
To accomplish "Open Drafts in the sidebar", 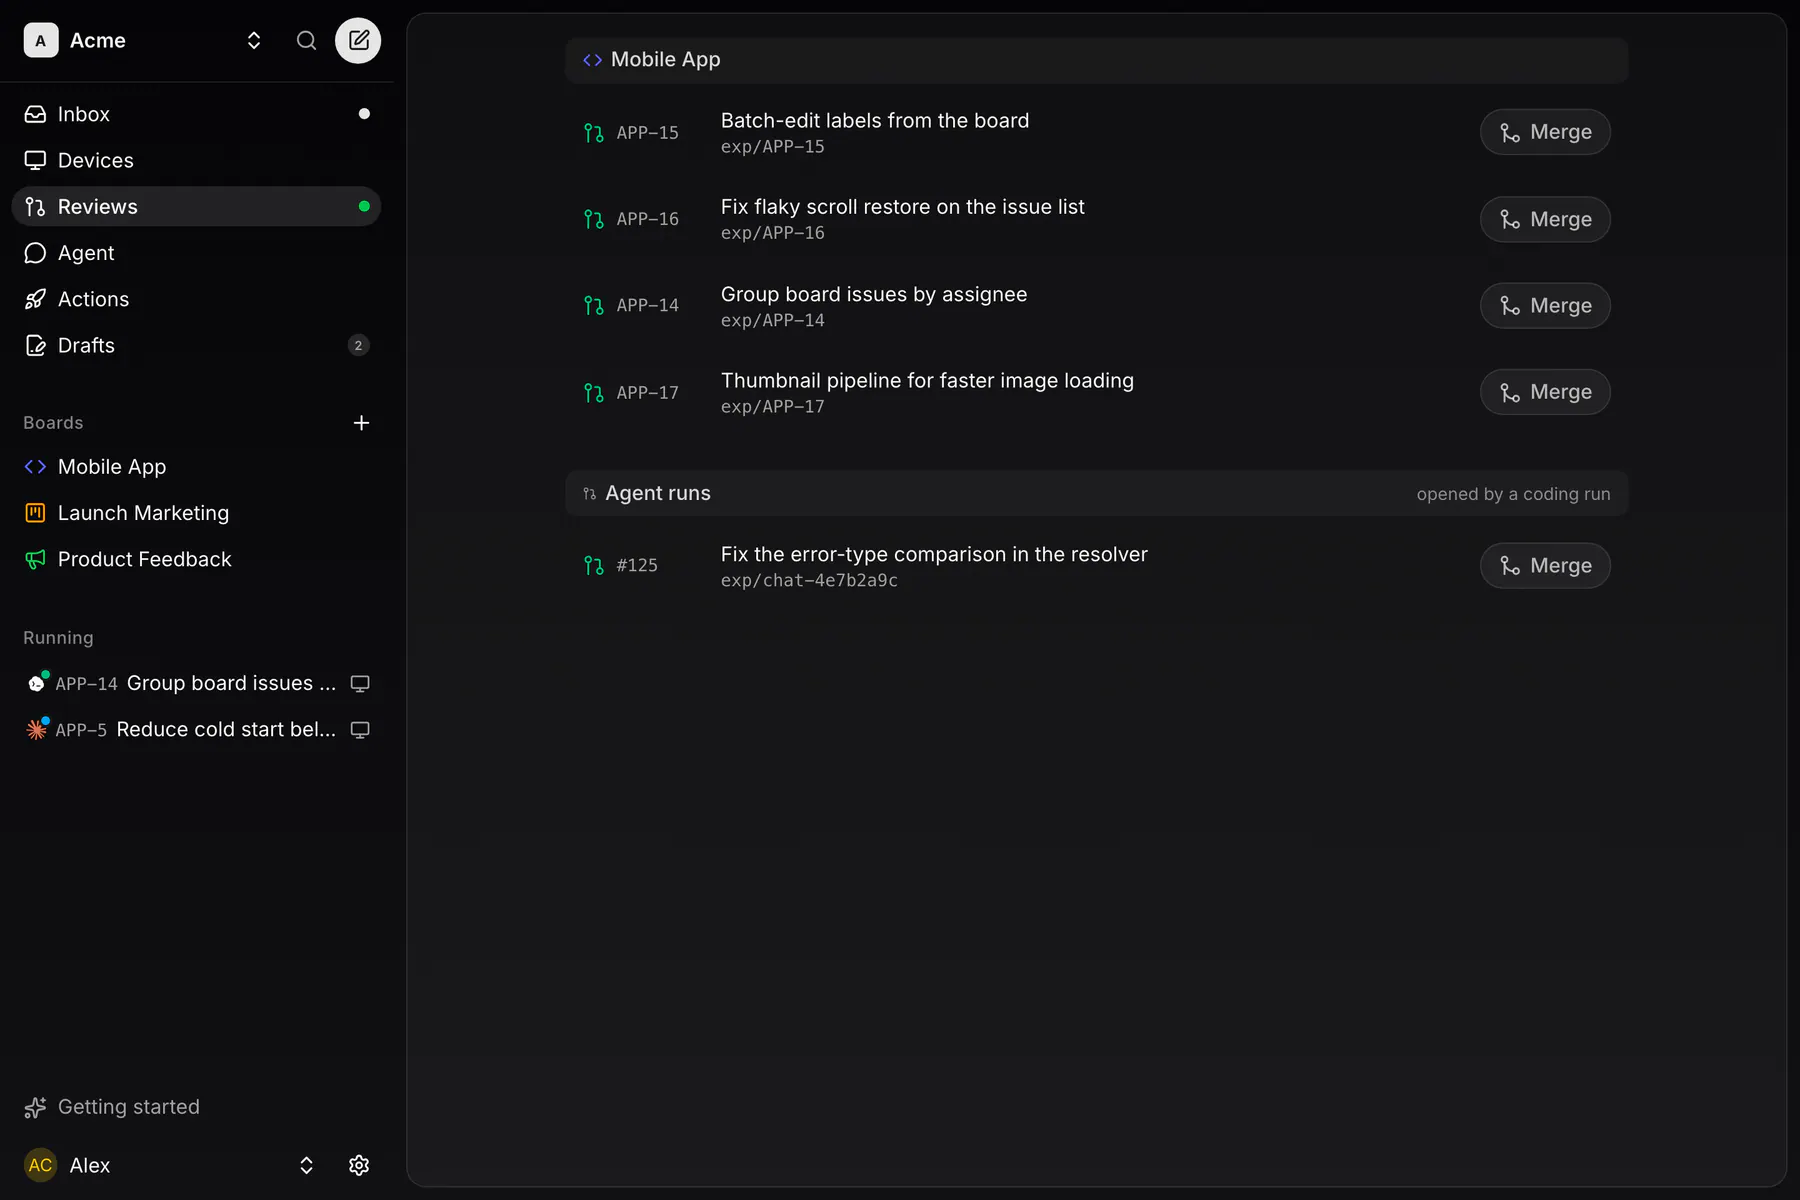I will click(x=196, y=345).
